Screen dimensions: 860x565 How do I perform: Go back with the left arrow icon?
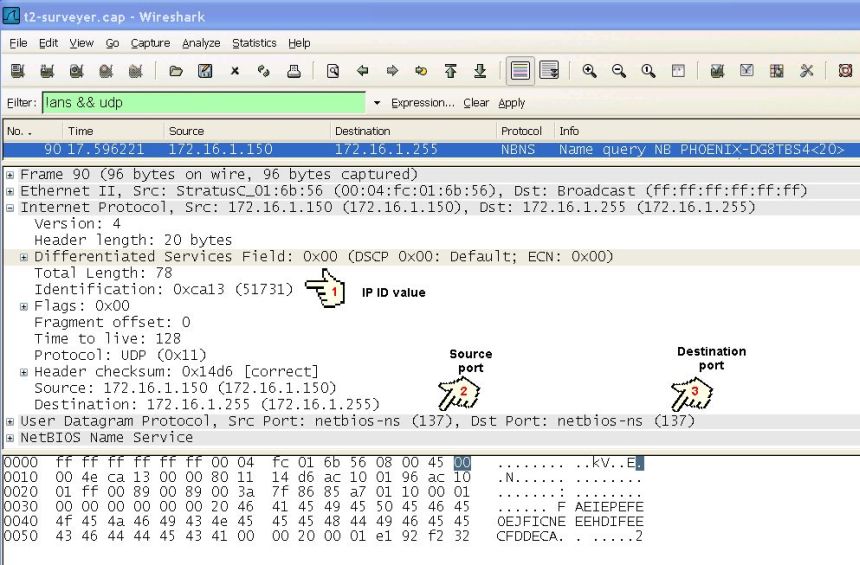[363, 72]
